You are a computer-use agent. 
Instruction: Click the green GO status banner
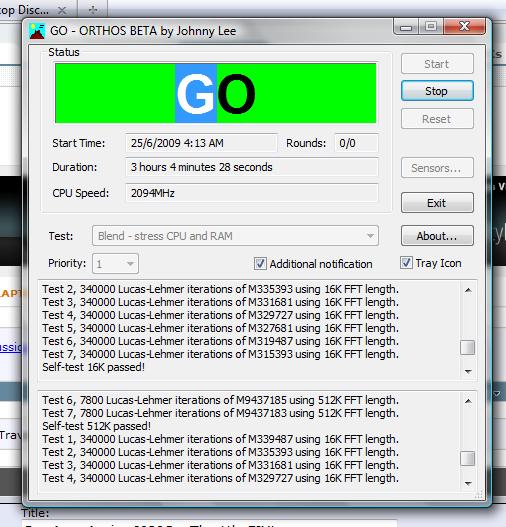[215, 93]
